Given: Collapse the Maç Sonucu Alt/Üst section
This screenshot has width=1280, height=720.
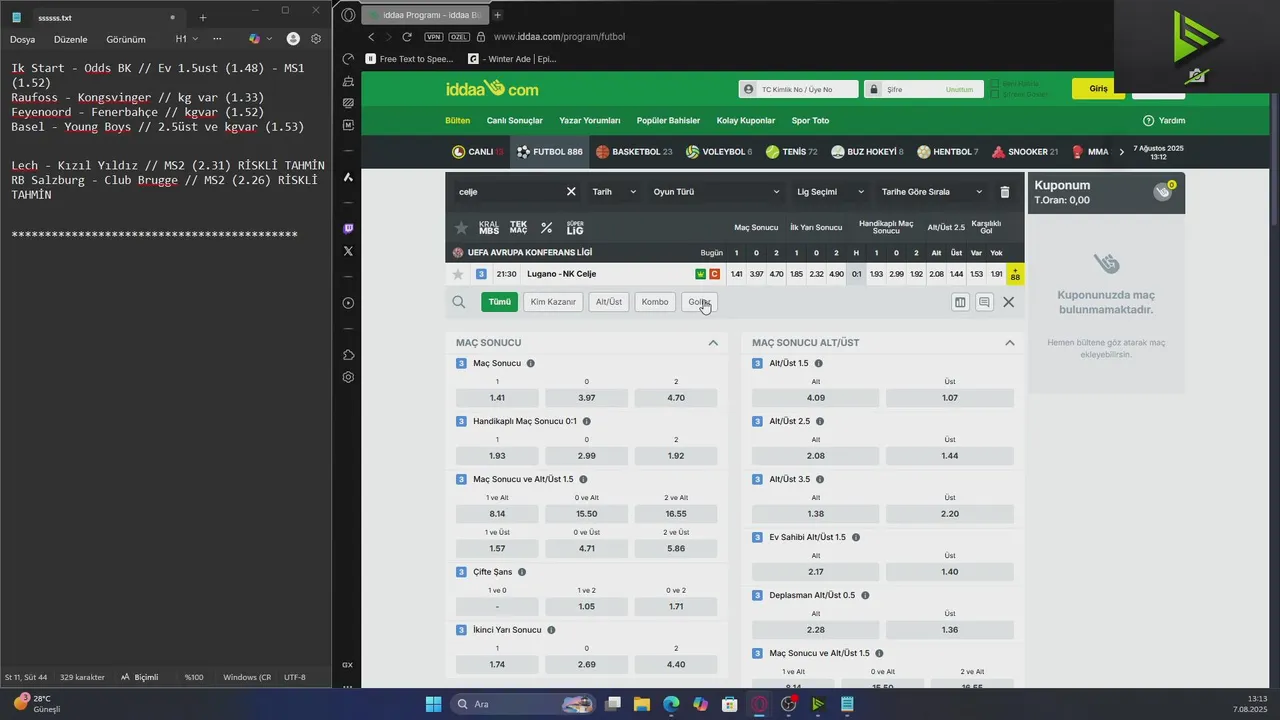Looking at the screenshot, I should coord(1009,343).
